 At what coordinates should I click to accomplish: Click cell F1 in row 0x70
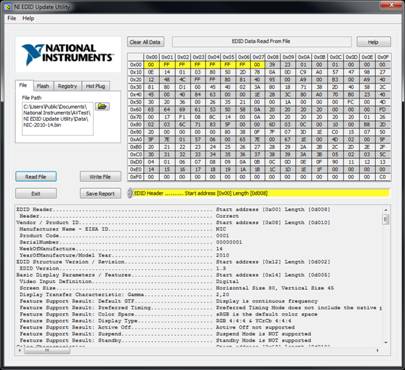pyautogui.click(x=182, y=117)
